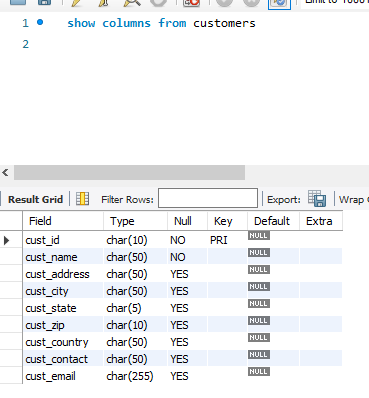Click the YES null cell for cust_zip
The width and height of the screenshot is (369, 398).
[187, 325]
